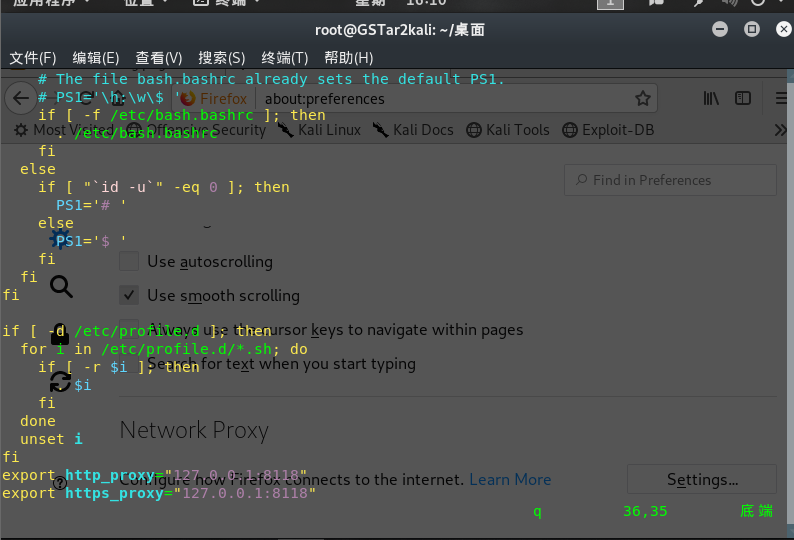Open the Kali Docs bookmark
This screenshot has width=794, height=540.
413,130
